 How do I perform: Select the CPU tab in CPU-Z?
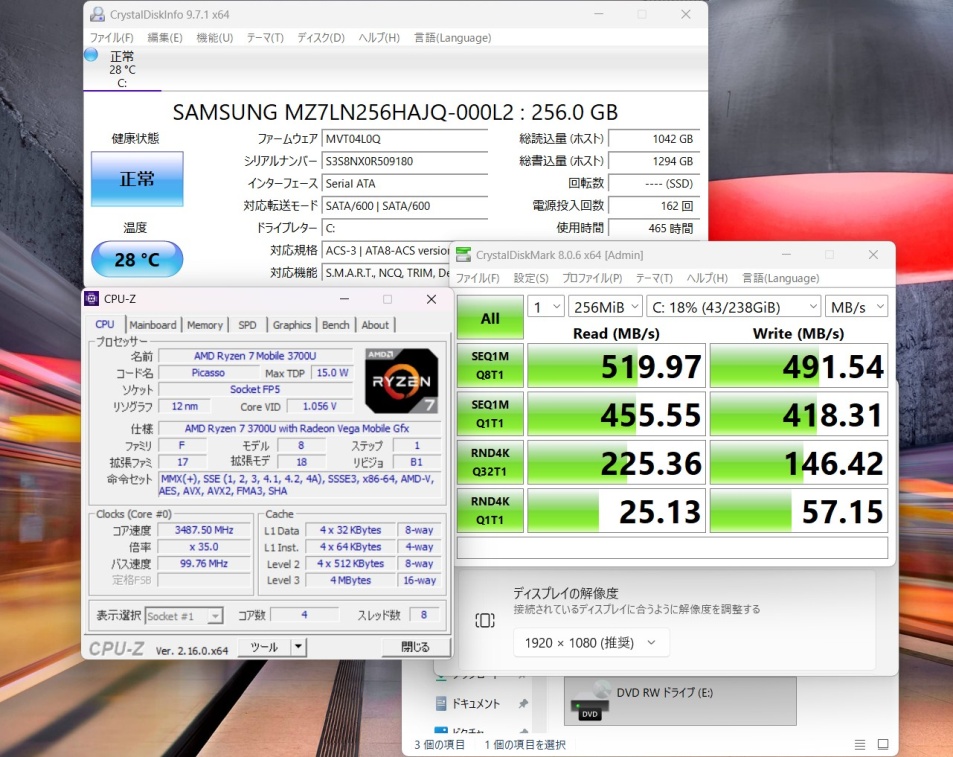[105, 324]
